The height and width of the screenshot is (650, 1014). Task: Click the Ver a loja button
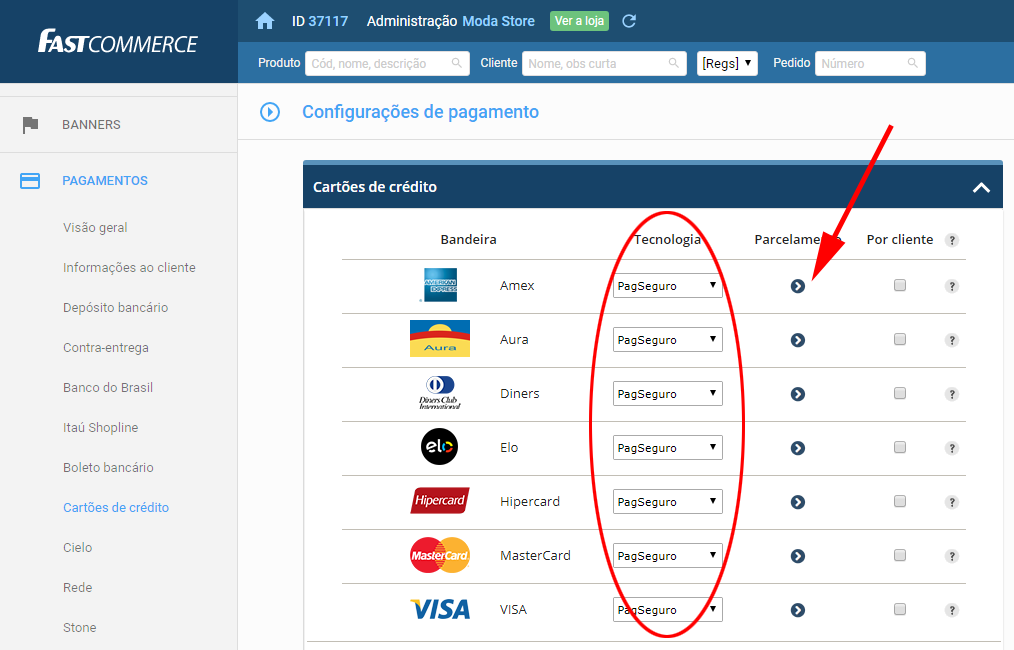click(x=579, y=21)
